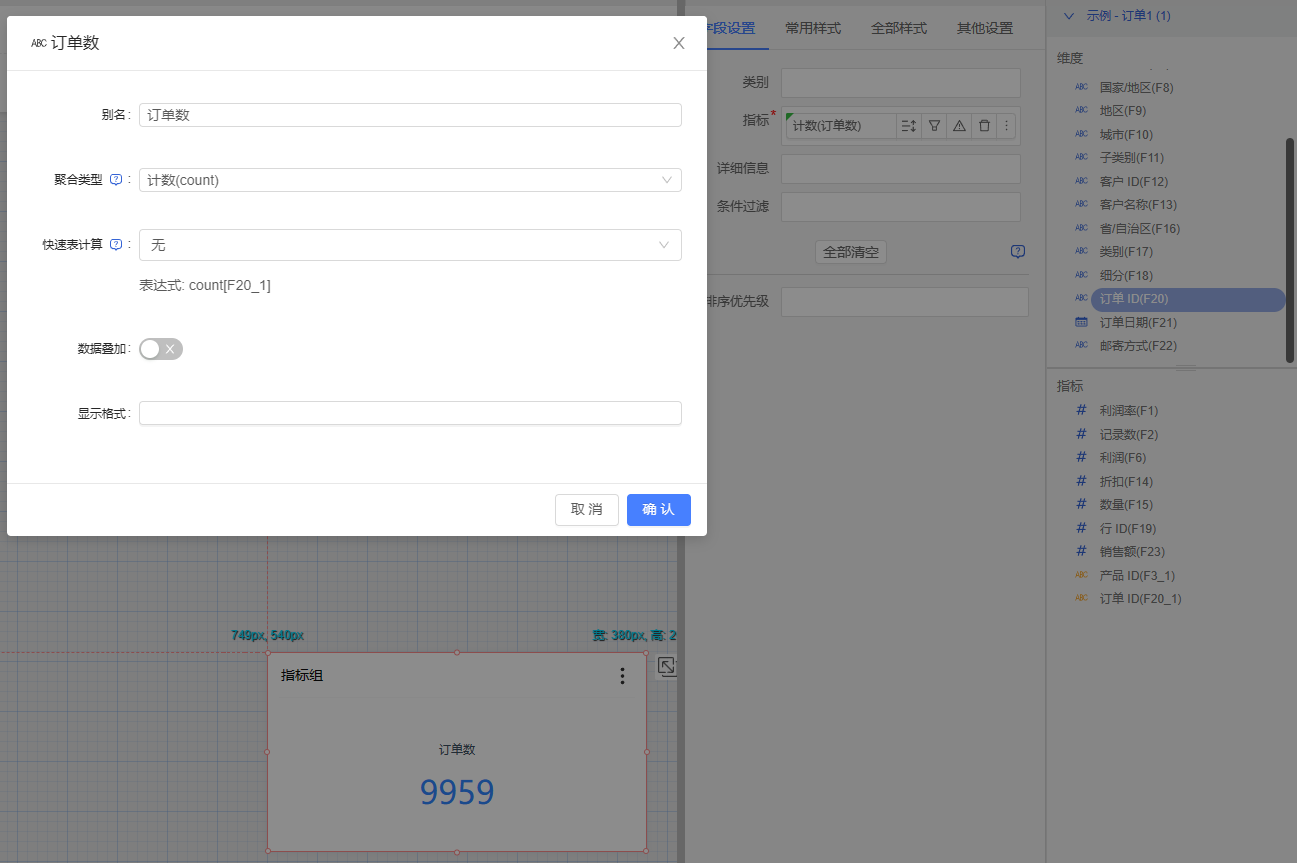Close the 订单数 dialog
Viewport: 1297px width, 863px height.
pos(679,43)
